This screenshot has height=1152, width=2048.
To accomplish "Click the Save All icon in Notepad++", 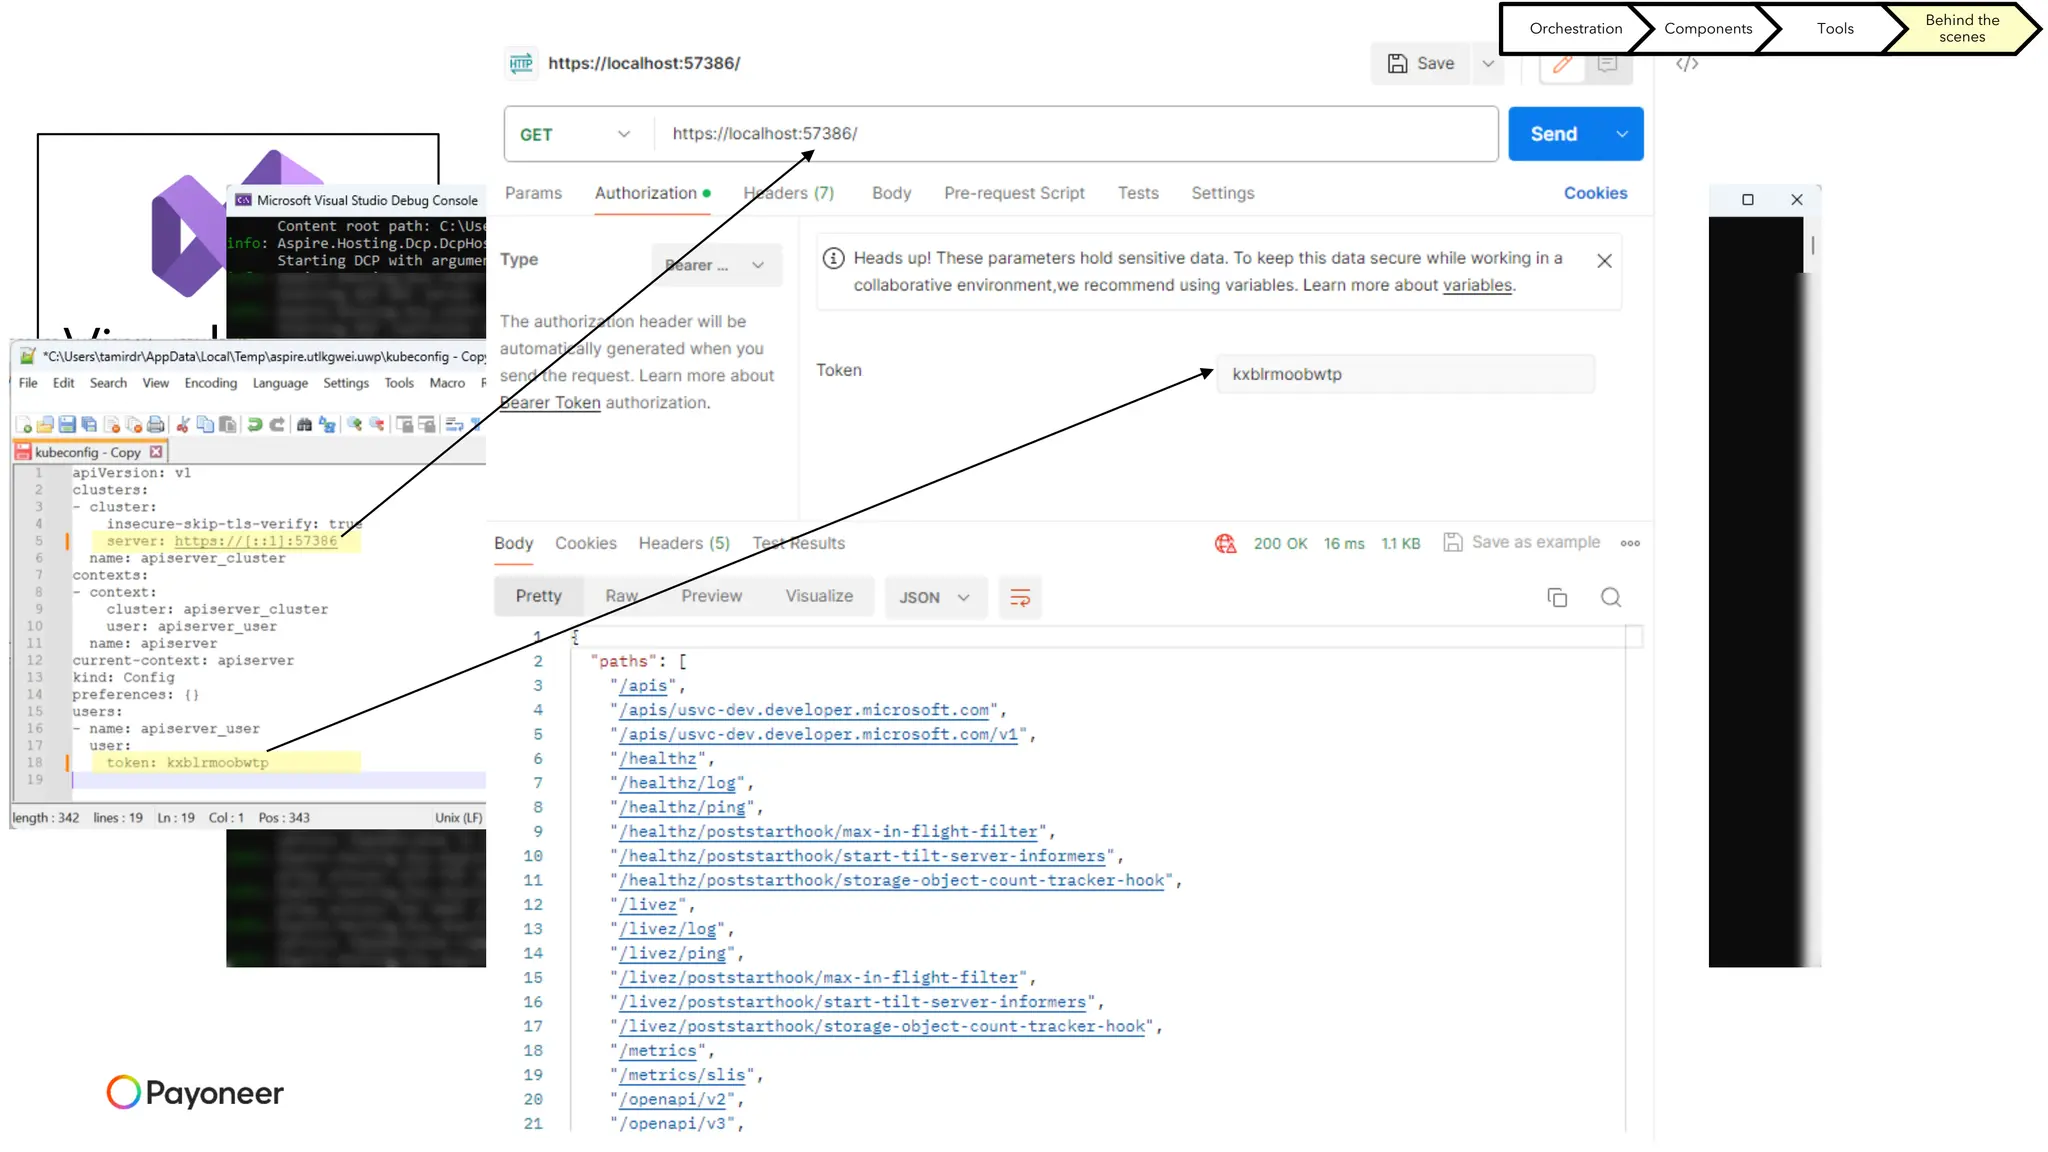I will 89,425.
